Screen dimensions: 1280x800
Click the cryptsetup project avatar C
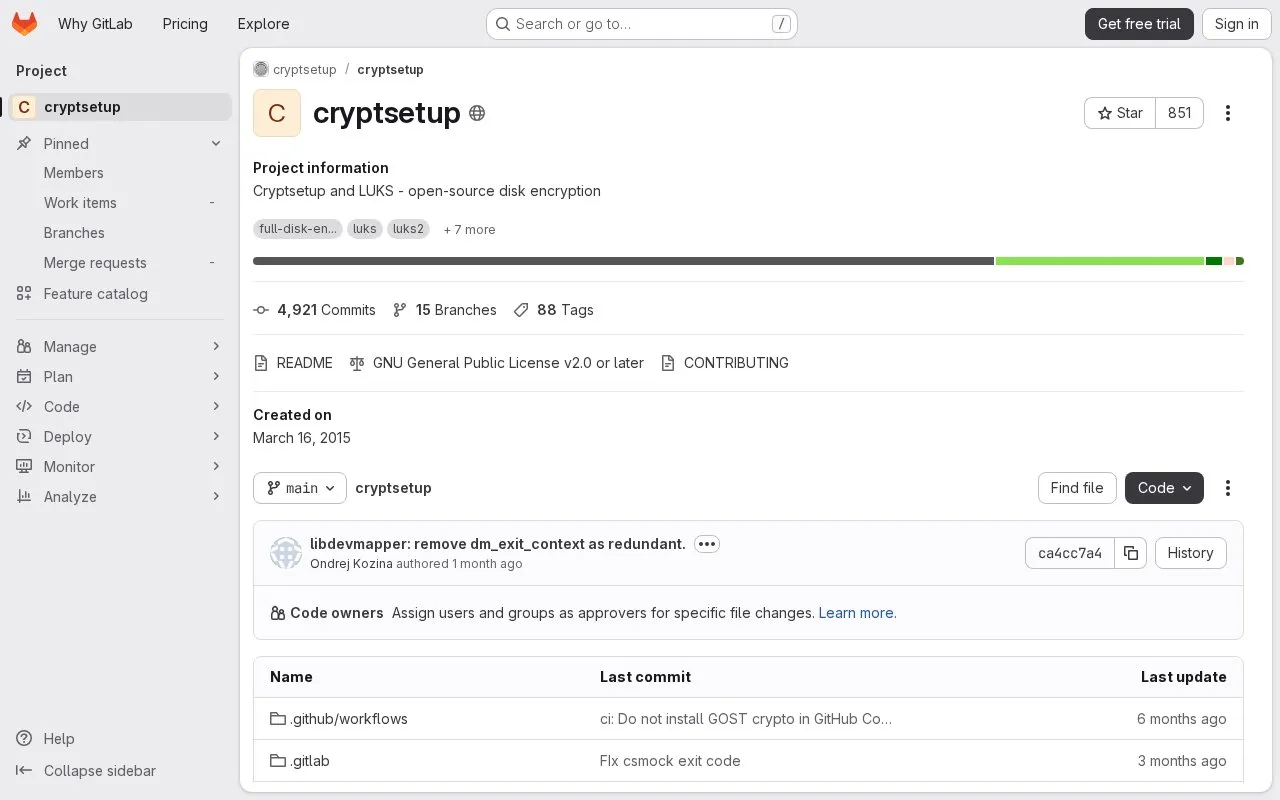(277, 113)
